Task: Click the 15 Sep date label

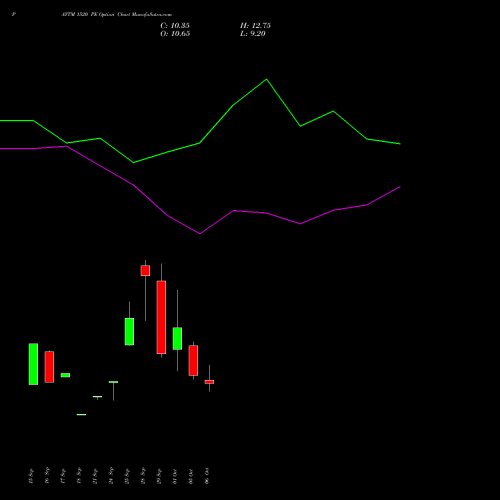Action: pyautogui.click(x=31, y=476)
